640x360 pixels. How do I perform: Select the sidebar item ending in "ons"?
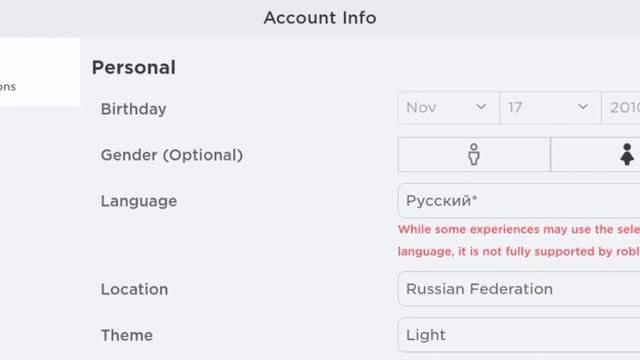pyautogui.click(x=8, y=87)
